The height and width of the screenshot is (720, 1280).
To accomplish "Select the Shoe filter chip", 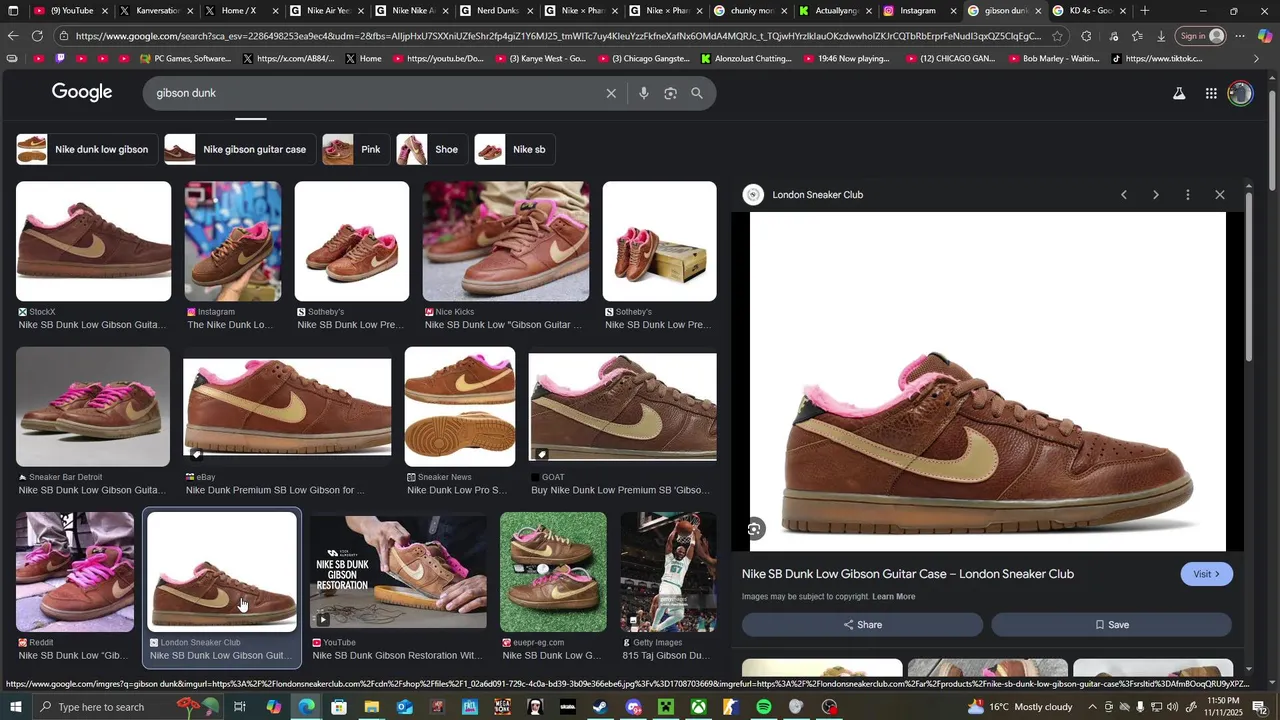I will click(432, 150).
